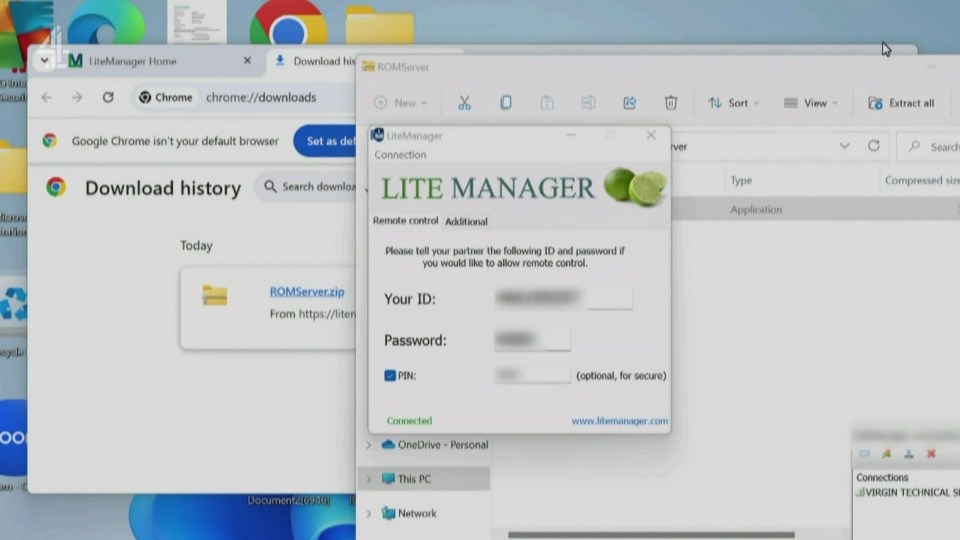
Task: Close the LiteManager Home tab
Action: click(x=247, y=61)
